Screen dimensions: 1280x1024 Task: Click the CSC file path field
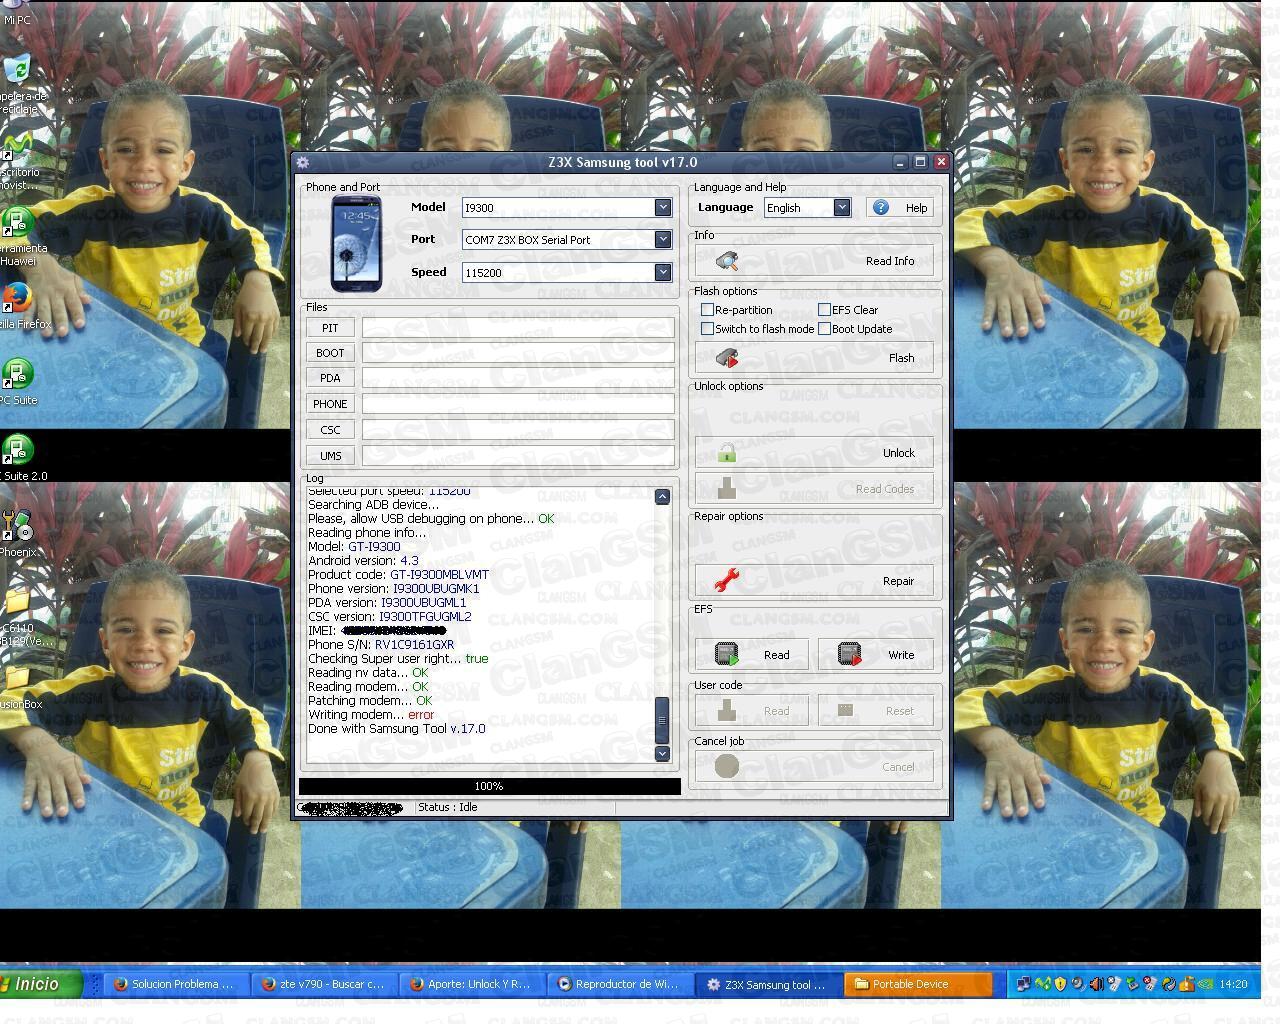[518, 430]
